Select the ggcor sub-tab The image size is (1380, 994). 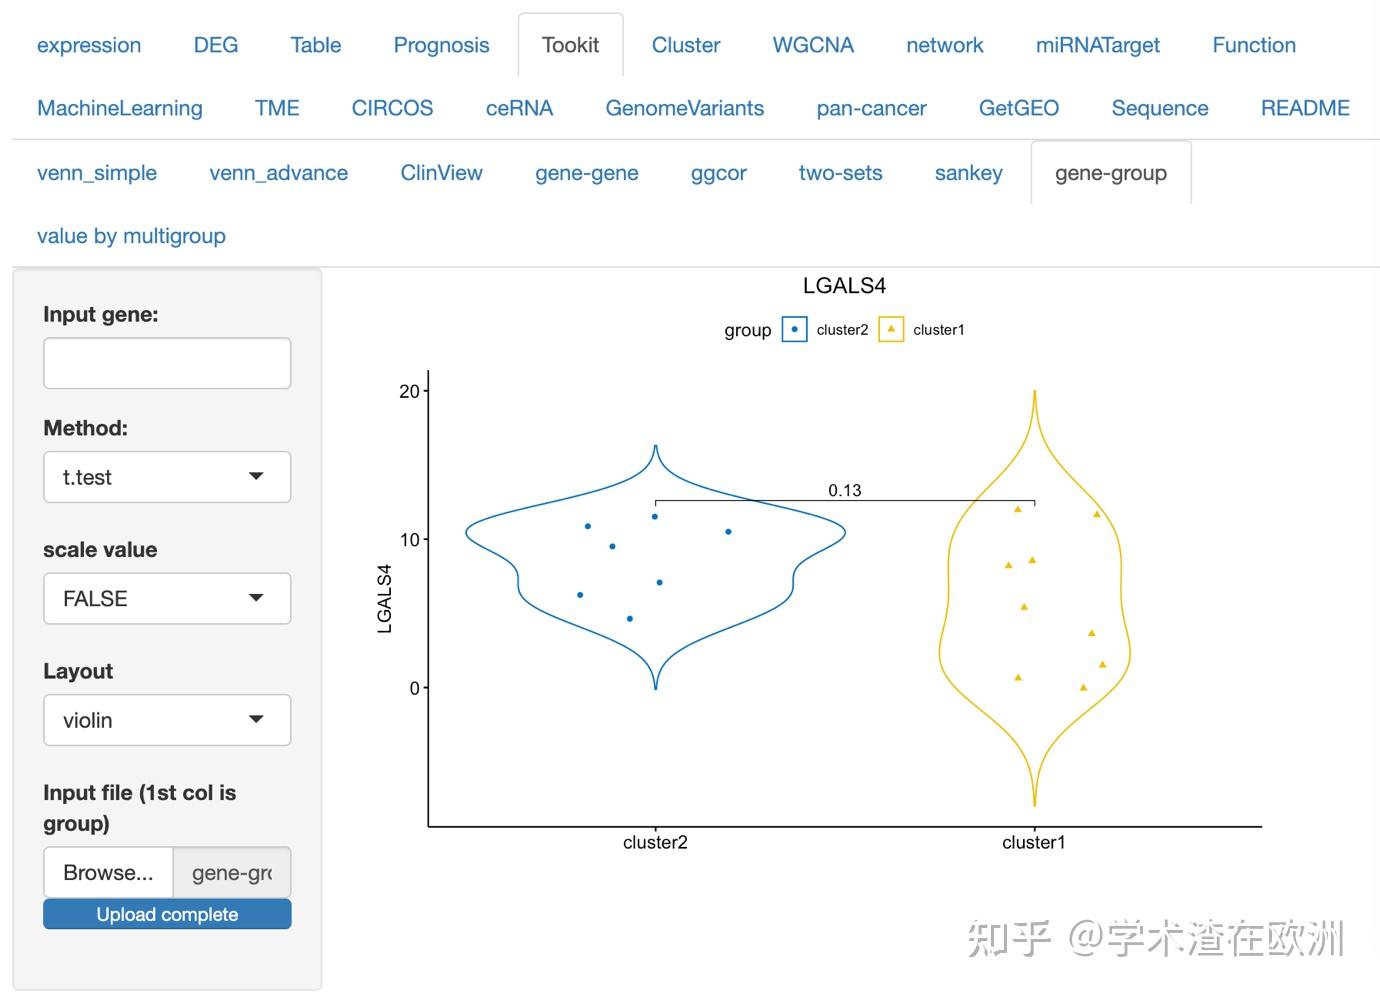(x=718, y=173)
